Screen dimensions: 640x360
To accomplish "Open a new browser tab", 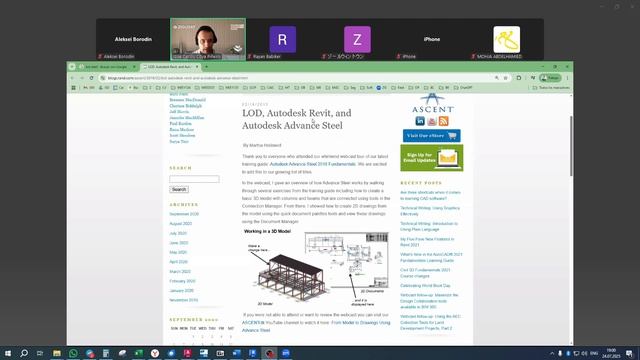I will tap(206, 67).
